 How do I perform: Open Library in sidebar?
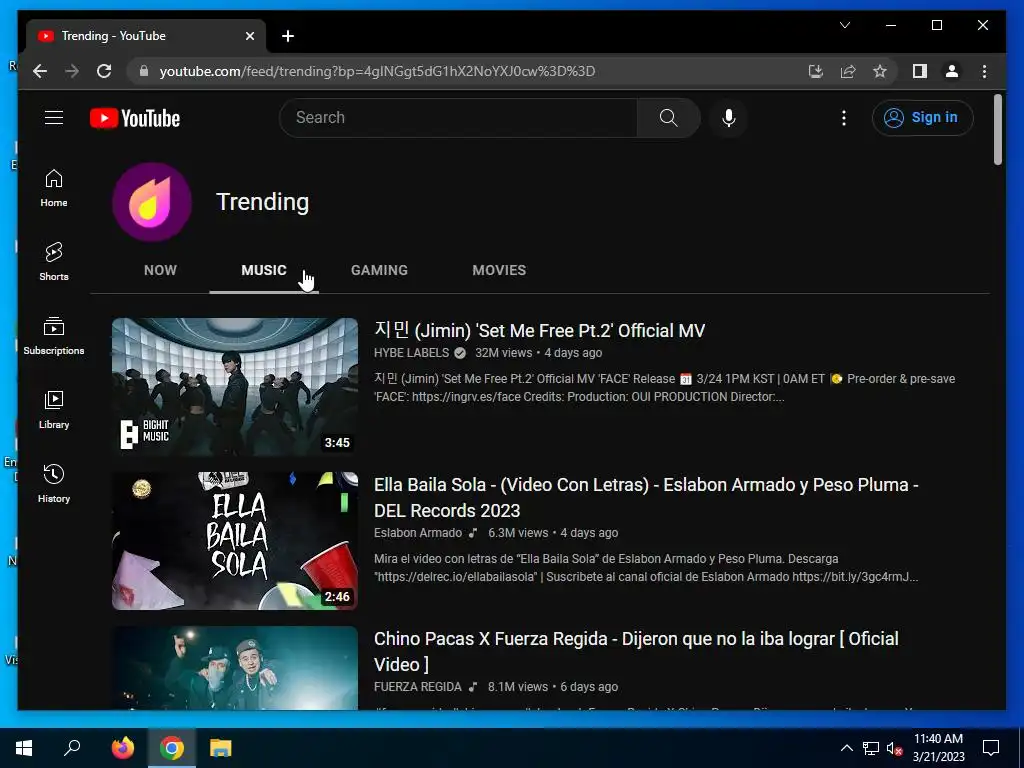[54, 409]
